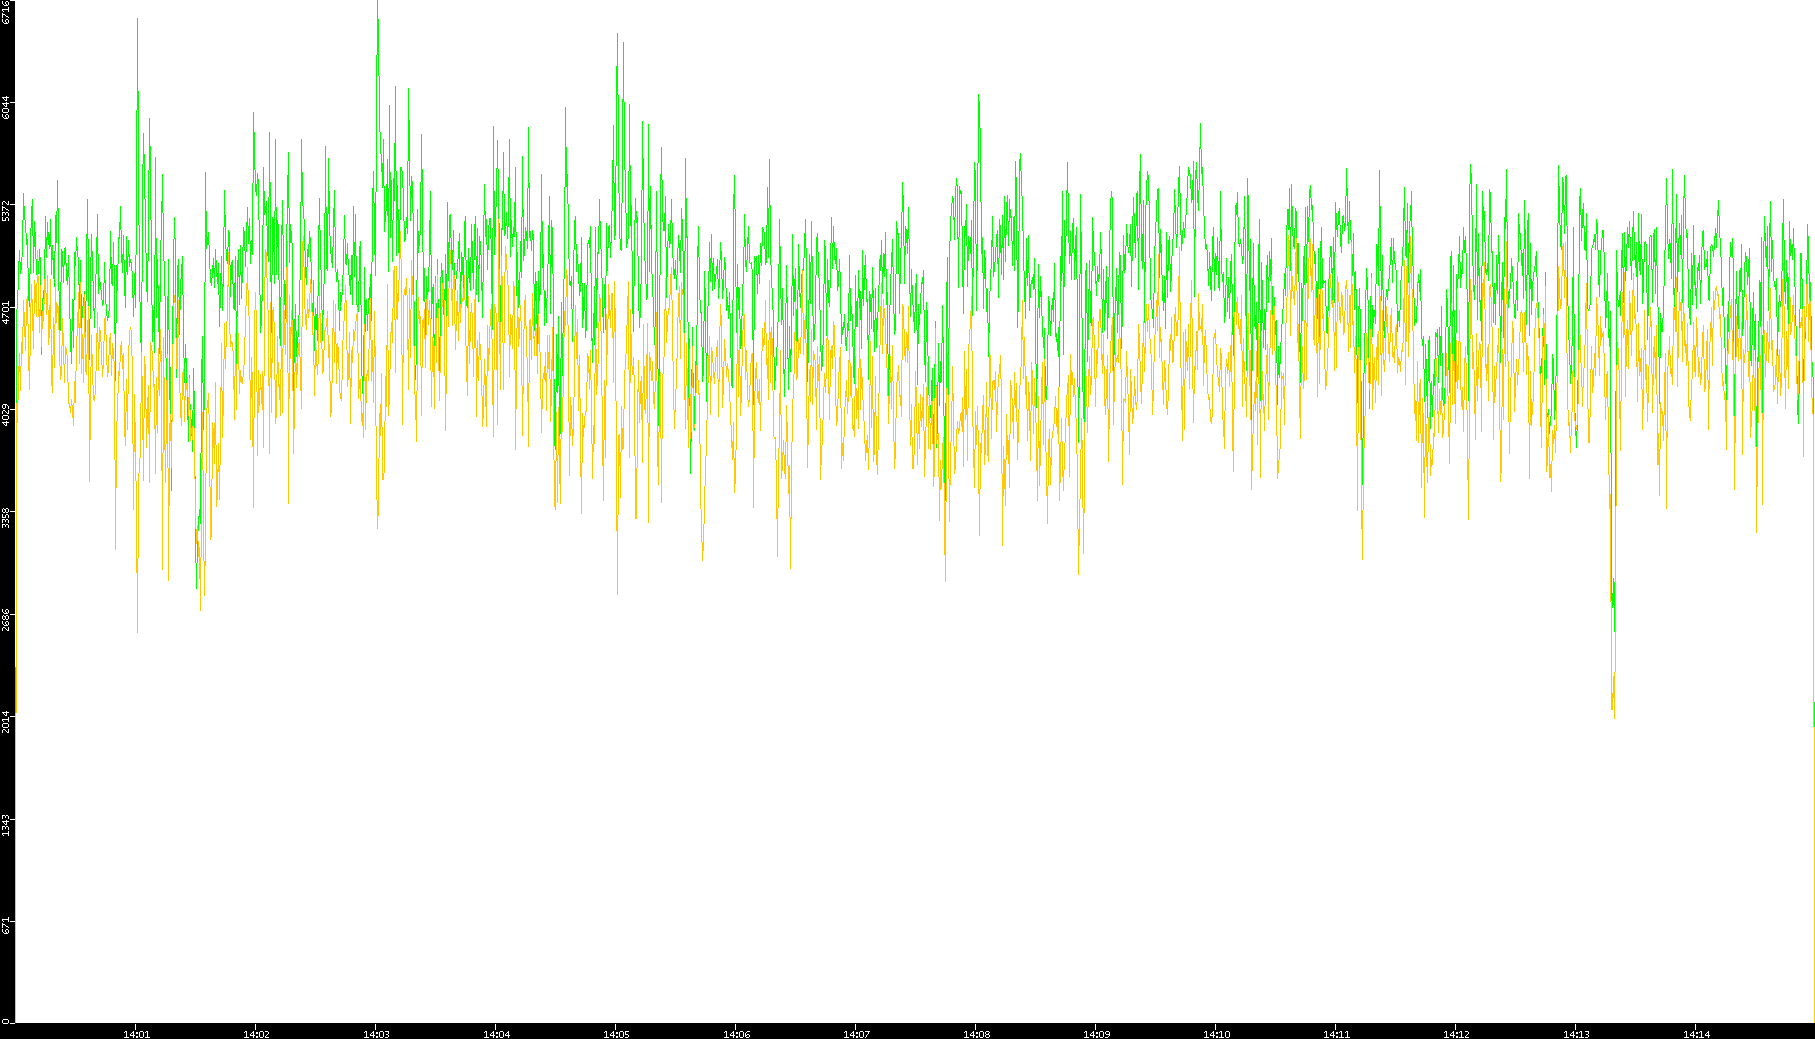Jump to the 14:07 time marker
Viewport: 1815px width, 1039px height.
[x=856, y=1034]
